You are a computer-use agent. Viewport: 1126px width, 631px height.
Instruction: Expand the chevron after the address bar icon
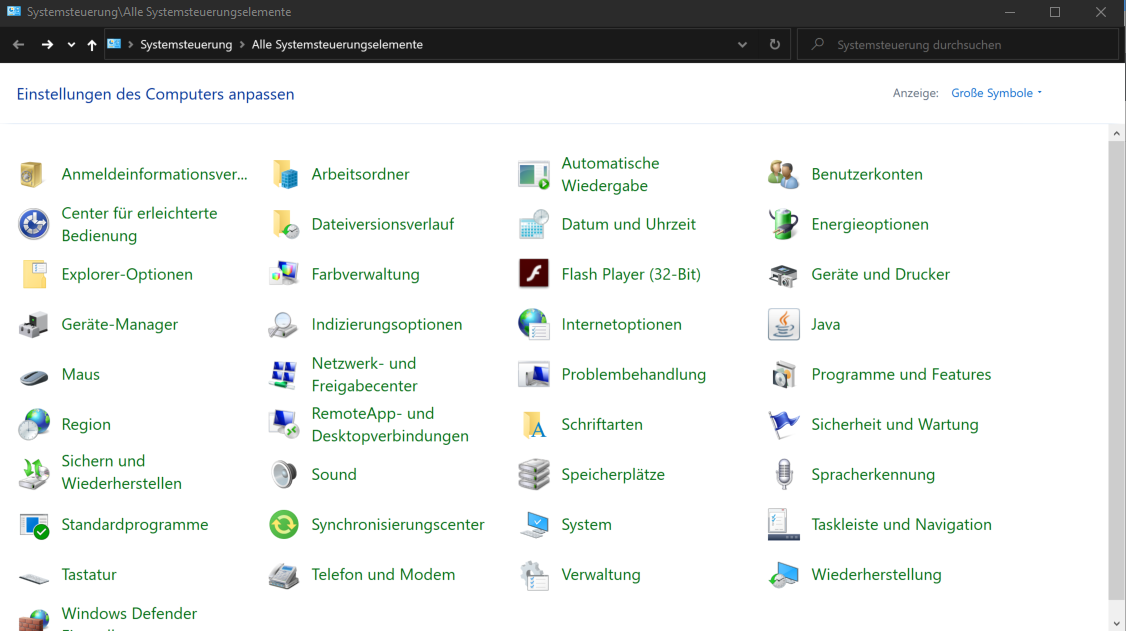pos(131,45)
